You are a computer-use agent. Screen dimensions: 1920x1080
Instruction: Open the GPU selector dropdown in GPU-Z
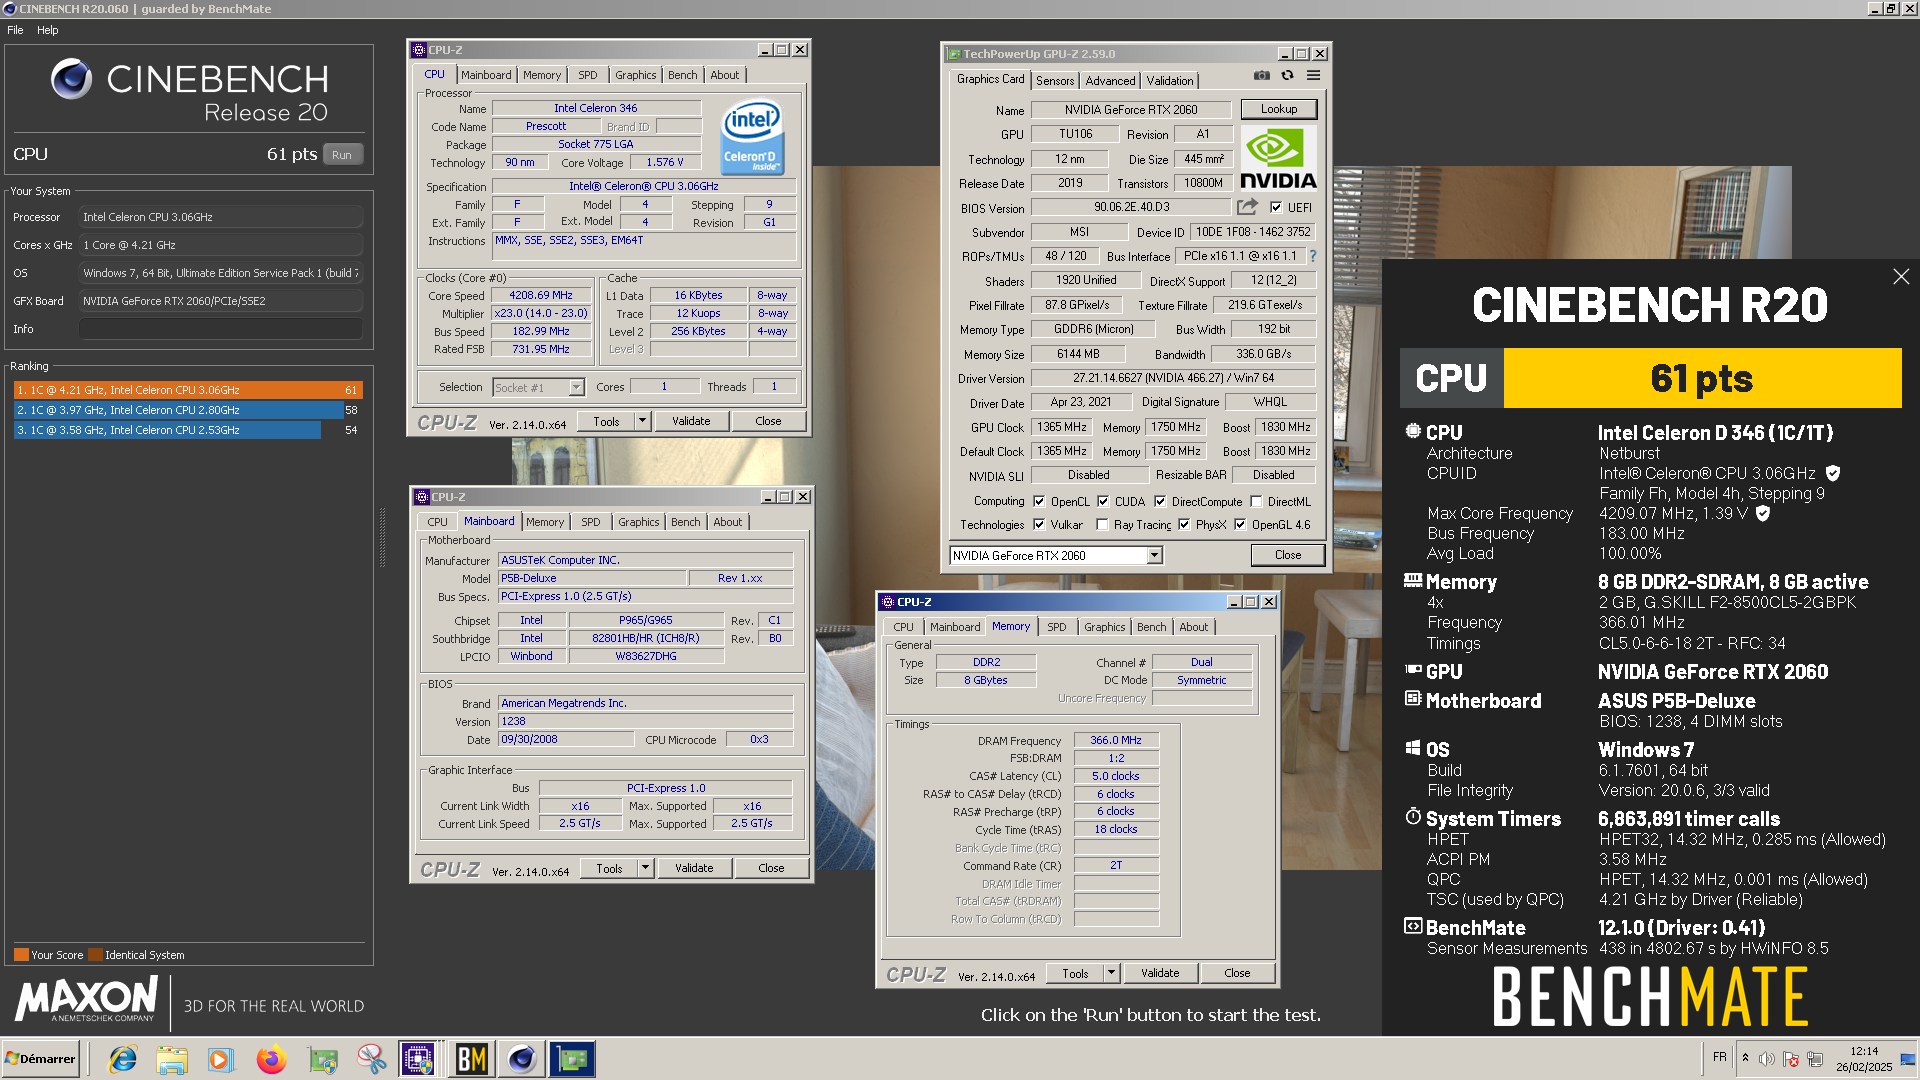tap(1154, 555)
